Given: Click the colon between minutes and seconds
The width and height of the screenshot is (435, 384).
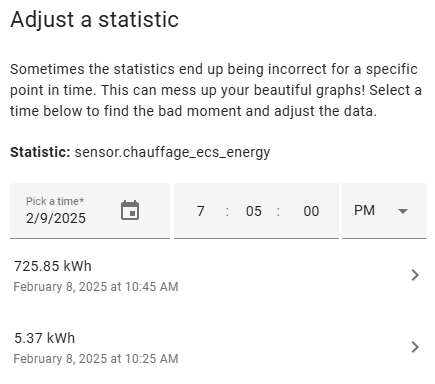Looking at the screenshot, I should coord(278,211).
